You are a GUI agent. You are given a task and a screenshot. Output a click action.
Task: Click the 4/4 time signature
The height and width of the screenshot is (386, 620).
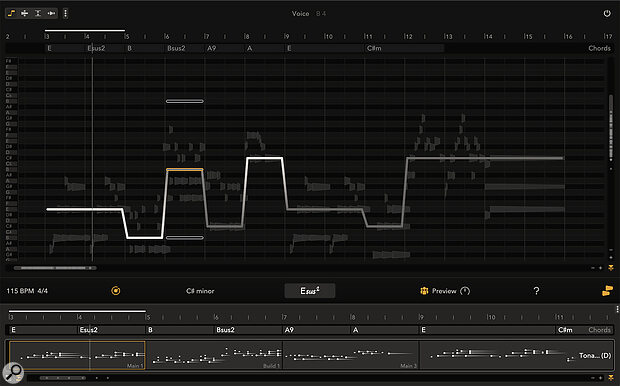pos(43,291)
